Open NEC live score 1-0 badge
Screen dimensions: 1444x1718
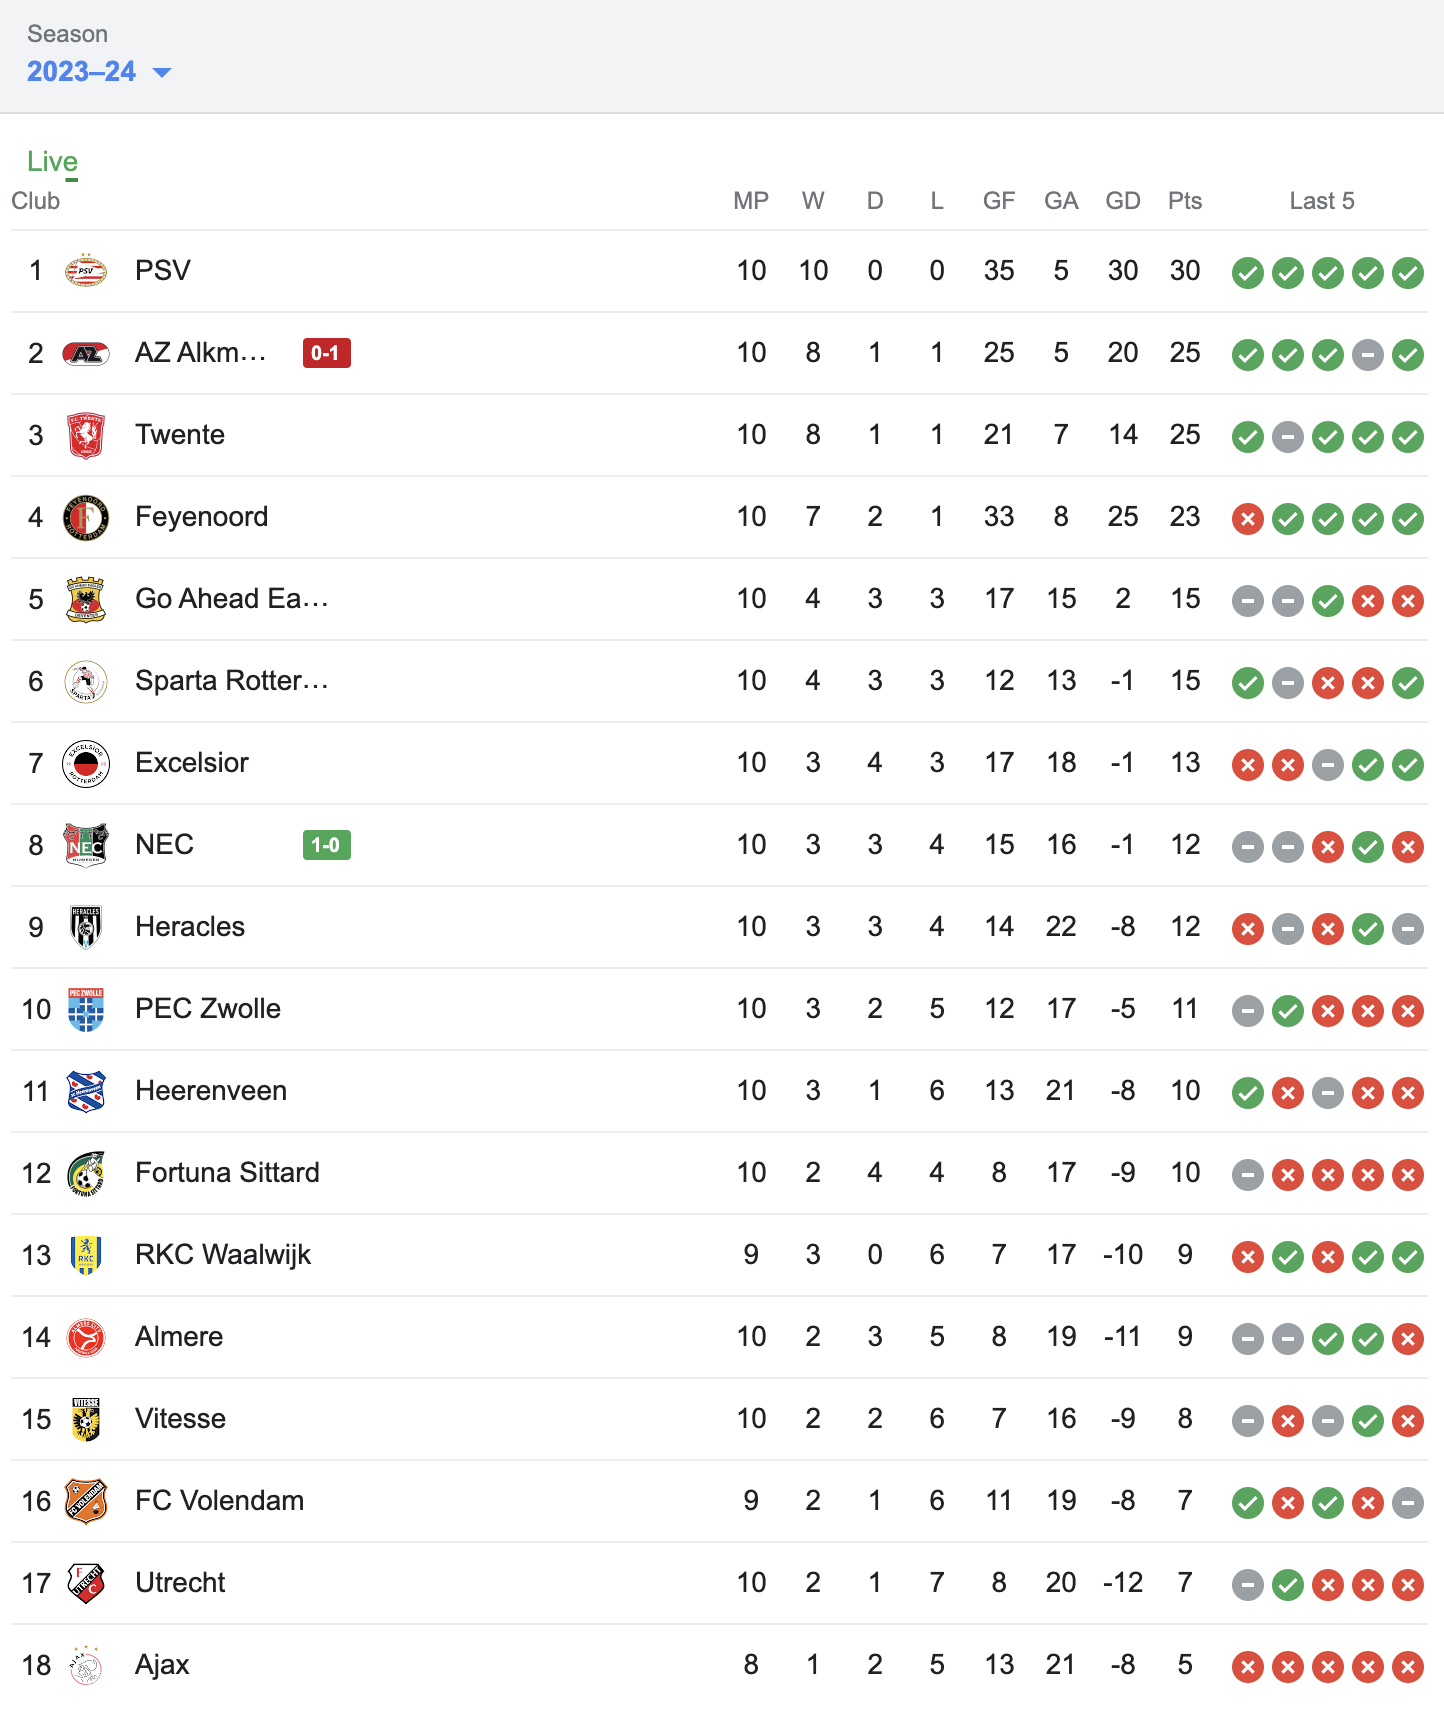(x=327, y=845)
